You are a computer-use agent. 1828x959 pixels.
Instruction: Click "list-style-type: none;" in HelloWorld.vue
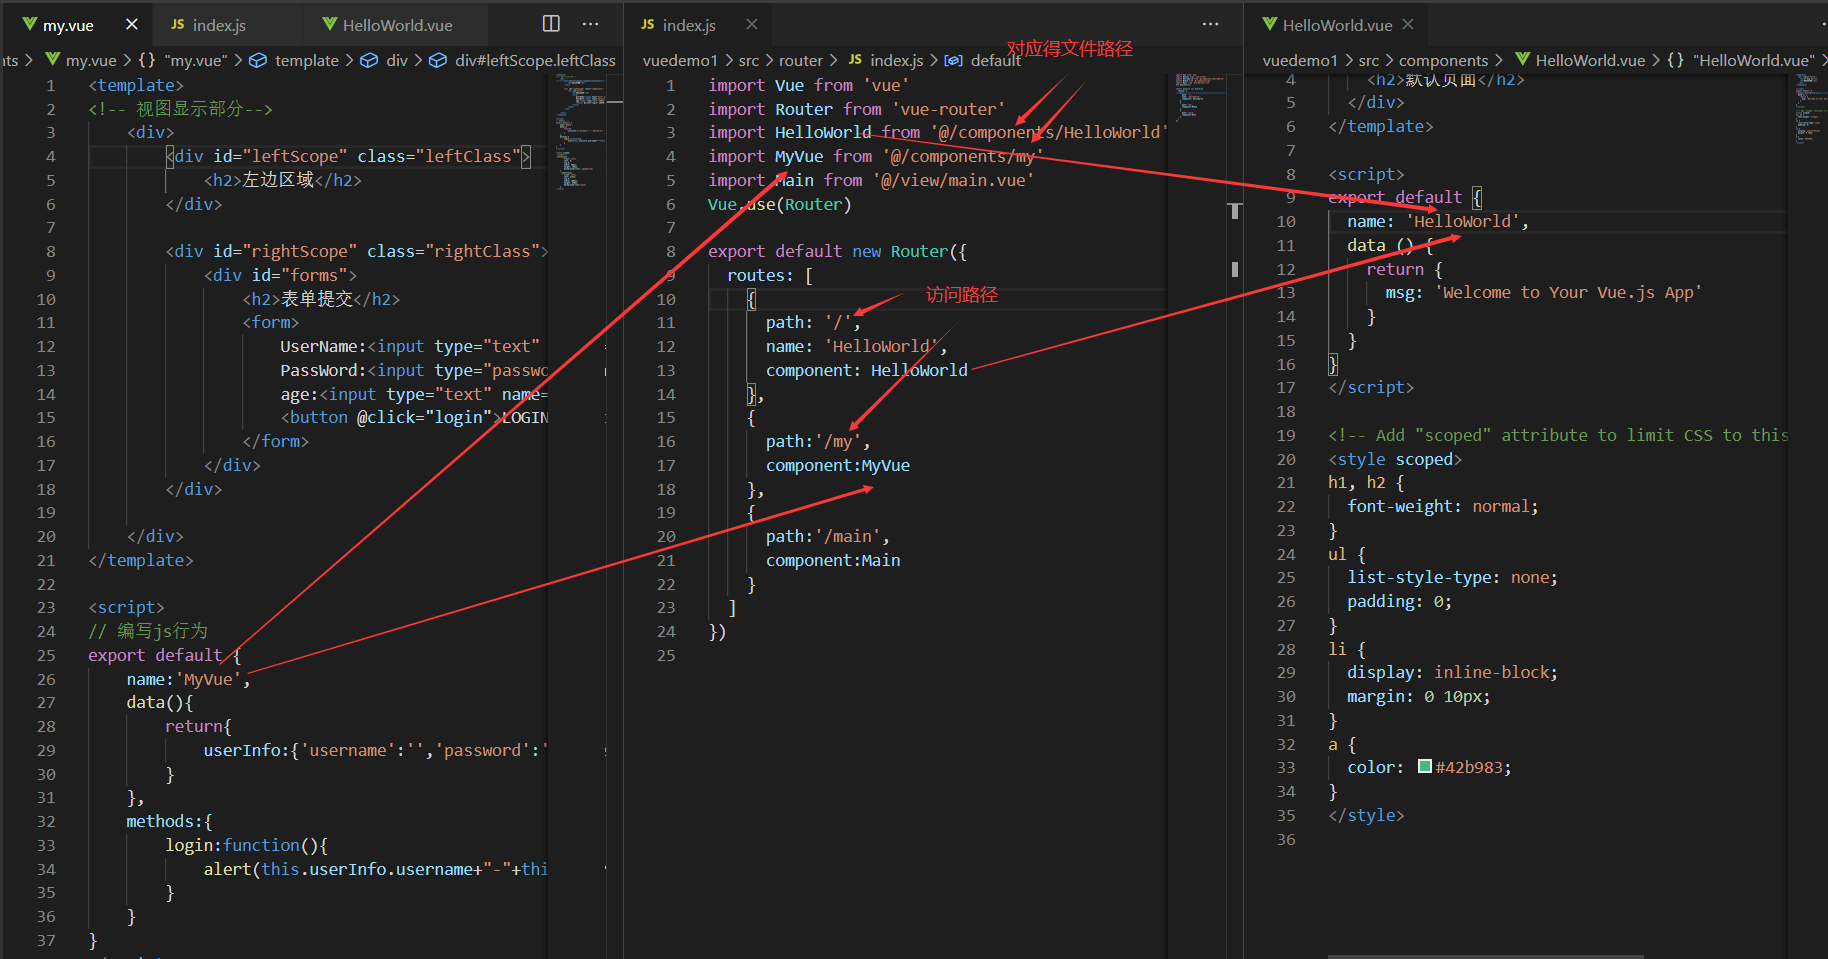pos(1452,577)
